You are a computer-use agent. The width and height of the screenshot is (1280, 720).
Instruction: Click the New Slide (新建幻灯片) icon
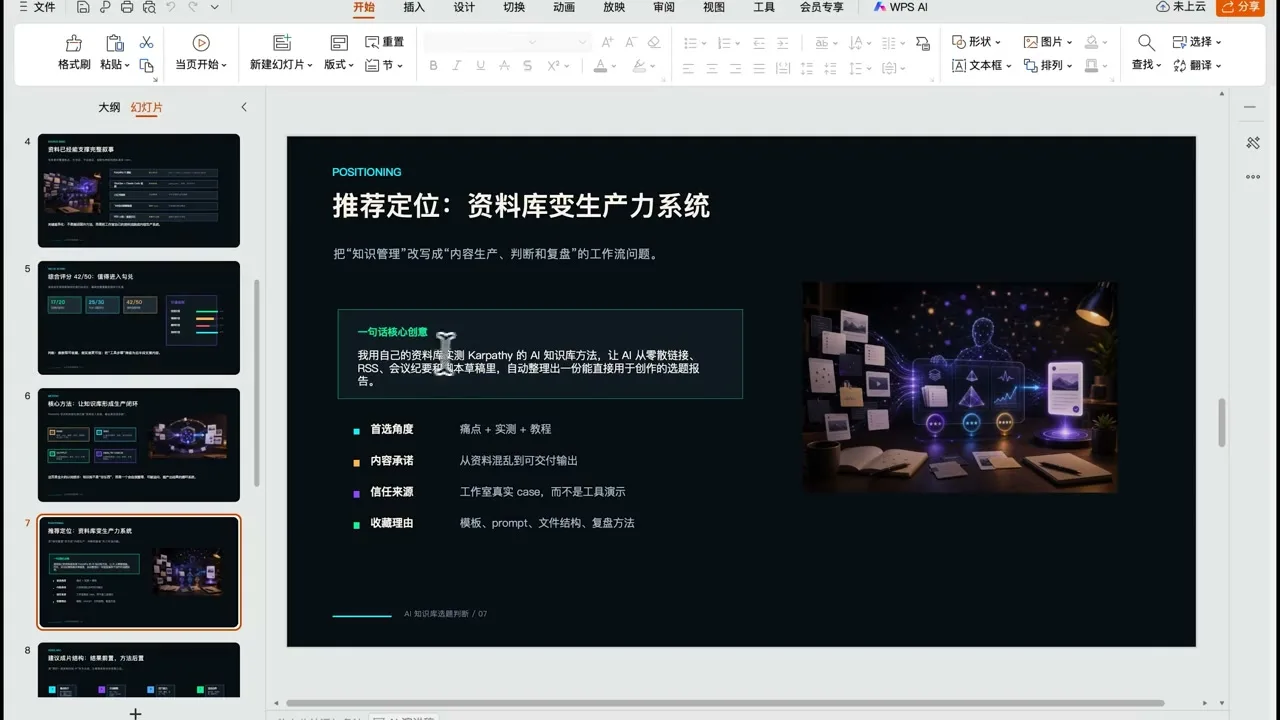click(282, 42)
